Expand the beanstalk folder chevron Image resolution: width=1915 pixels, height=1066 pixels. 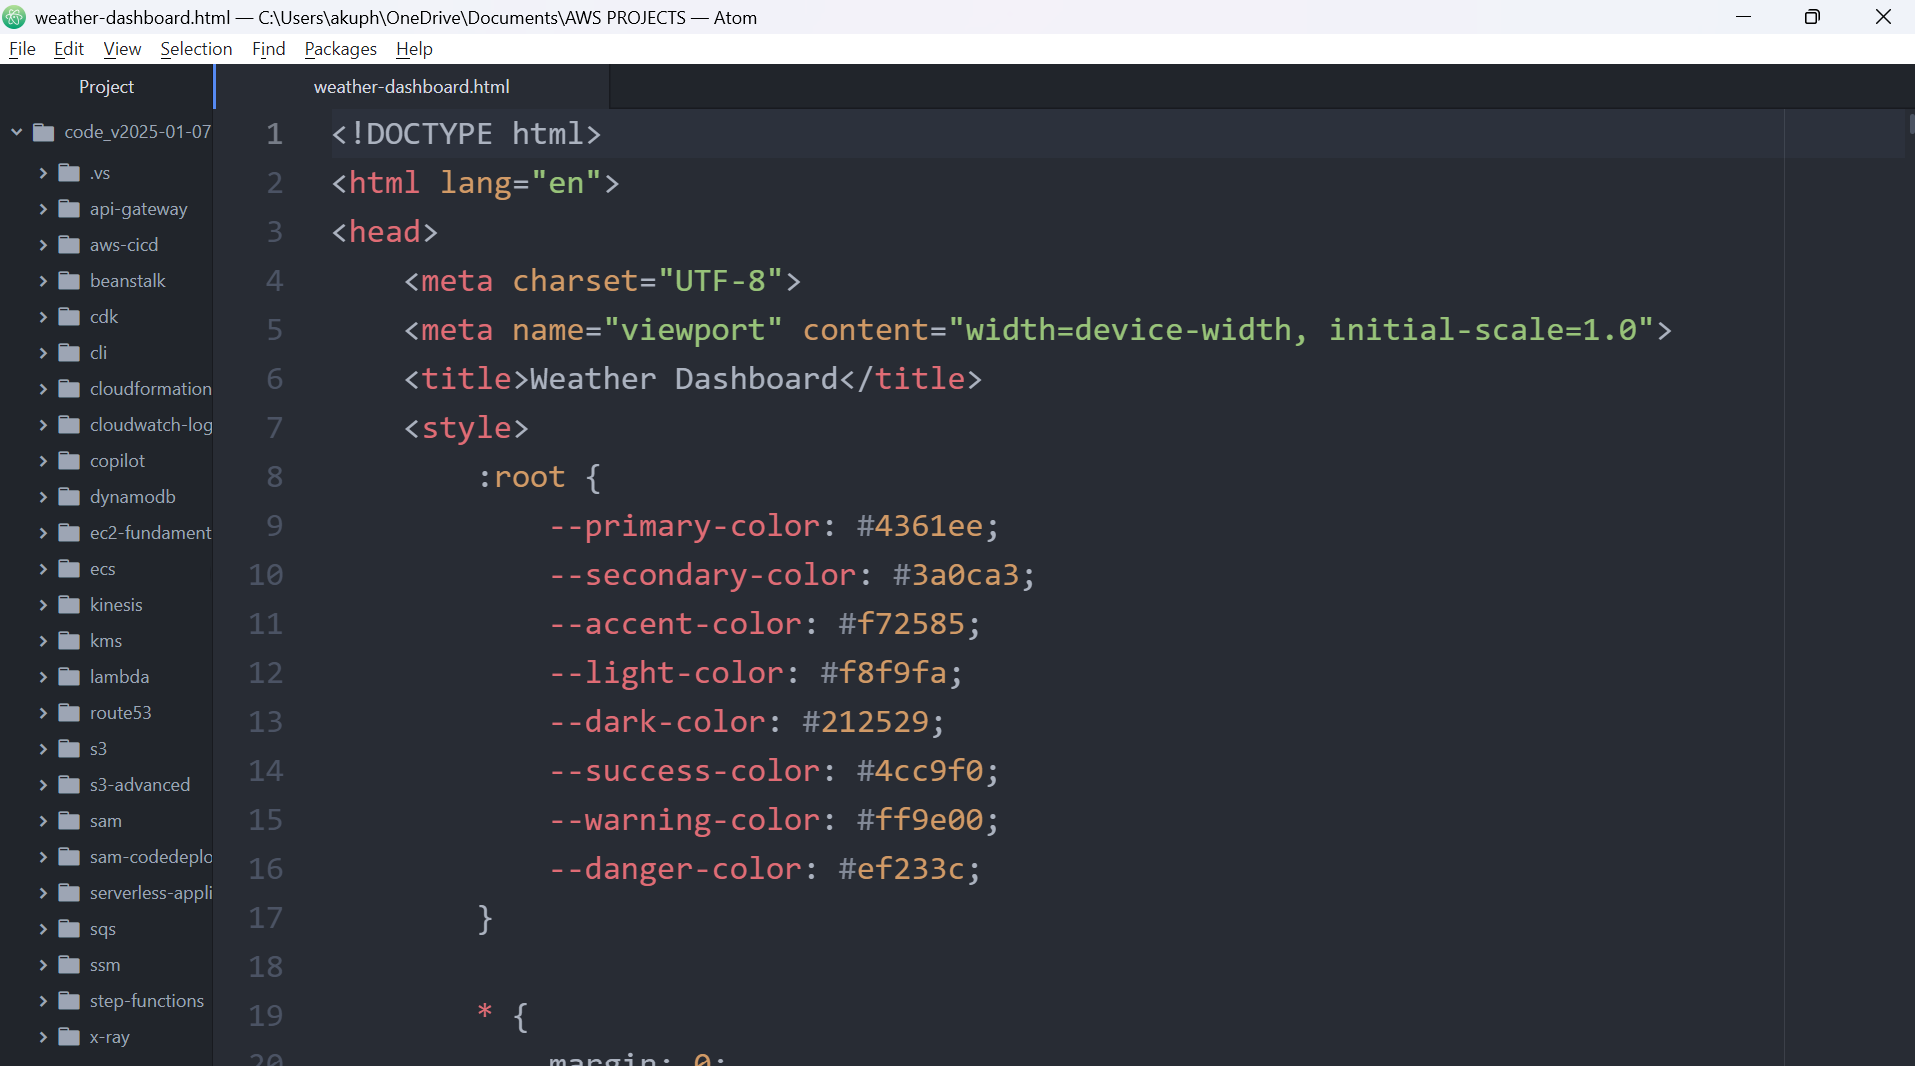tap(43, 281)
